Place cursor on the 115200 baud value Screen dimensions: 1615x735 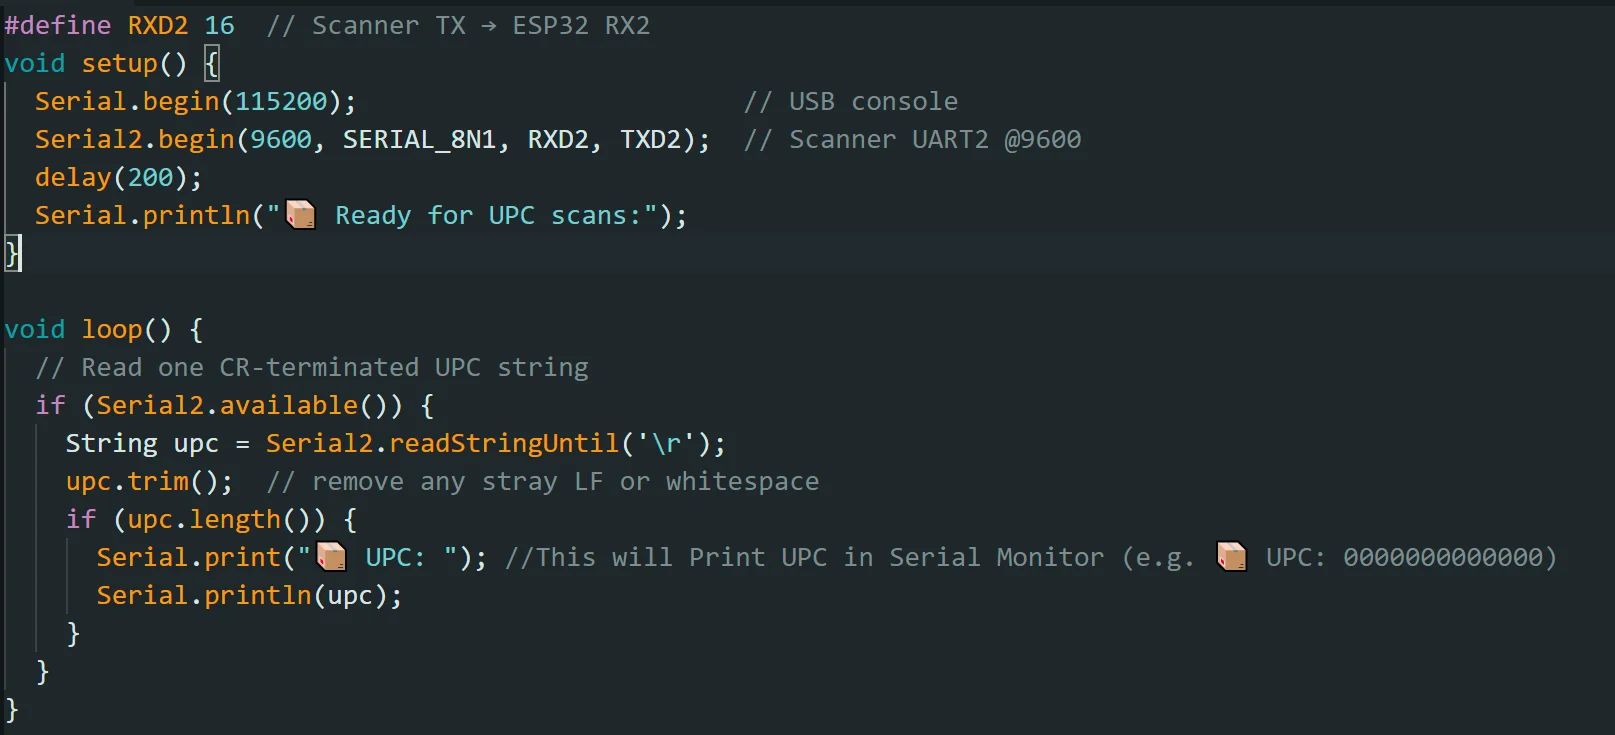pos(281,101)
